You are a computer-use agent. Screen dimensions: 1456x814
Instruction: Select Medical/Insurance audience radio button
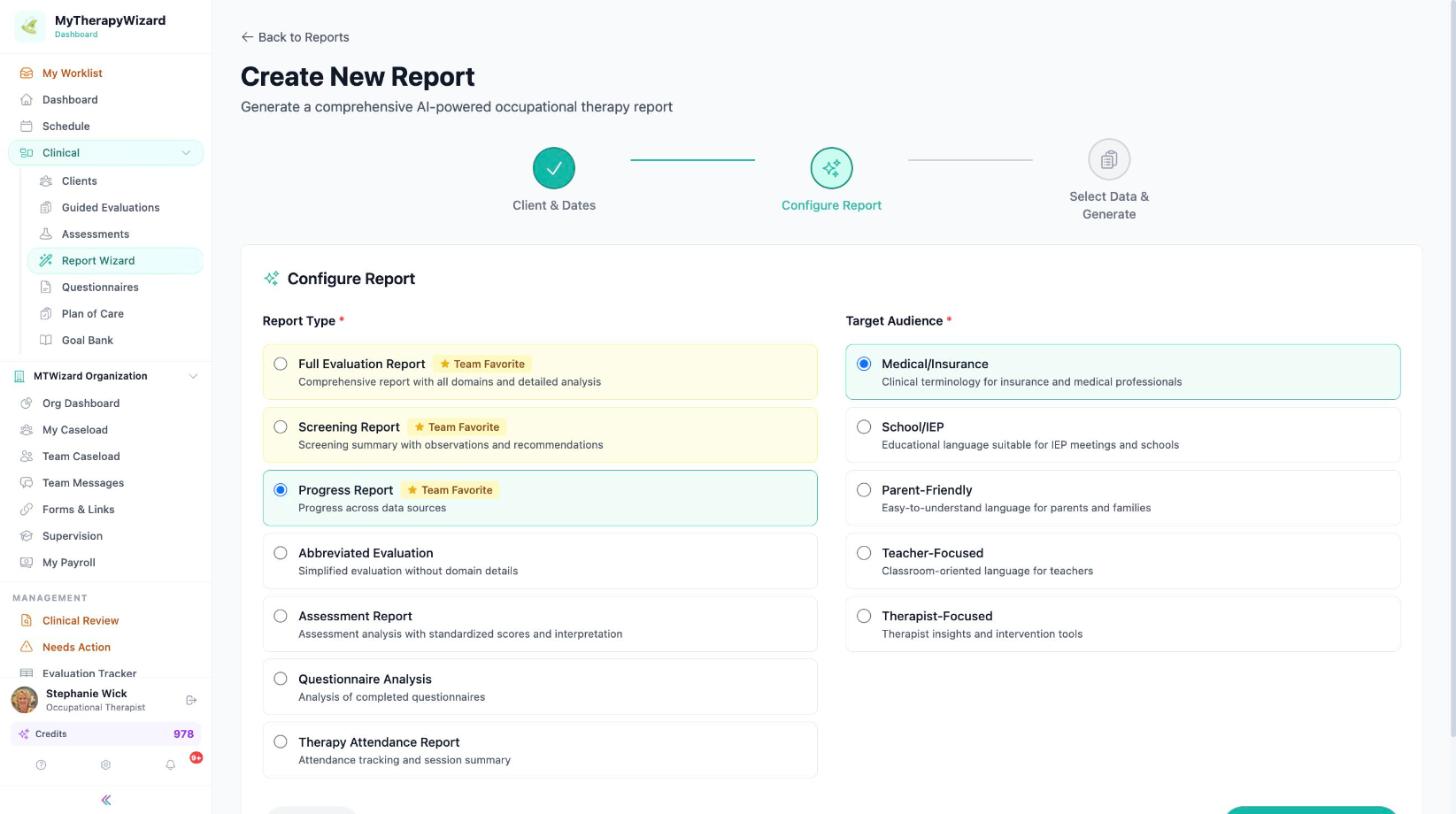coord(864,364)
